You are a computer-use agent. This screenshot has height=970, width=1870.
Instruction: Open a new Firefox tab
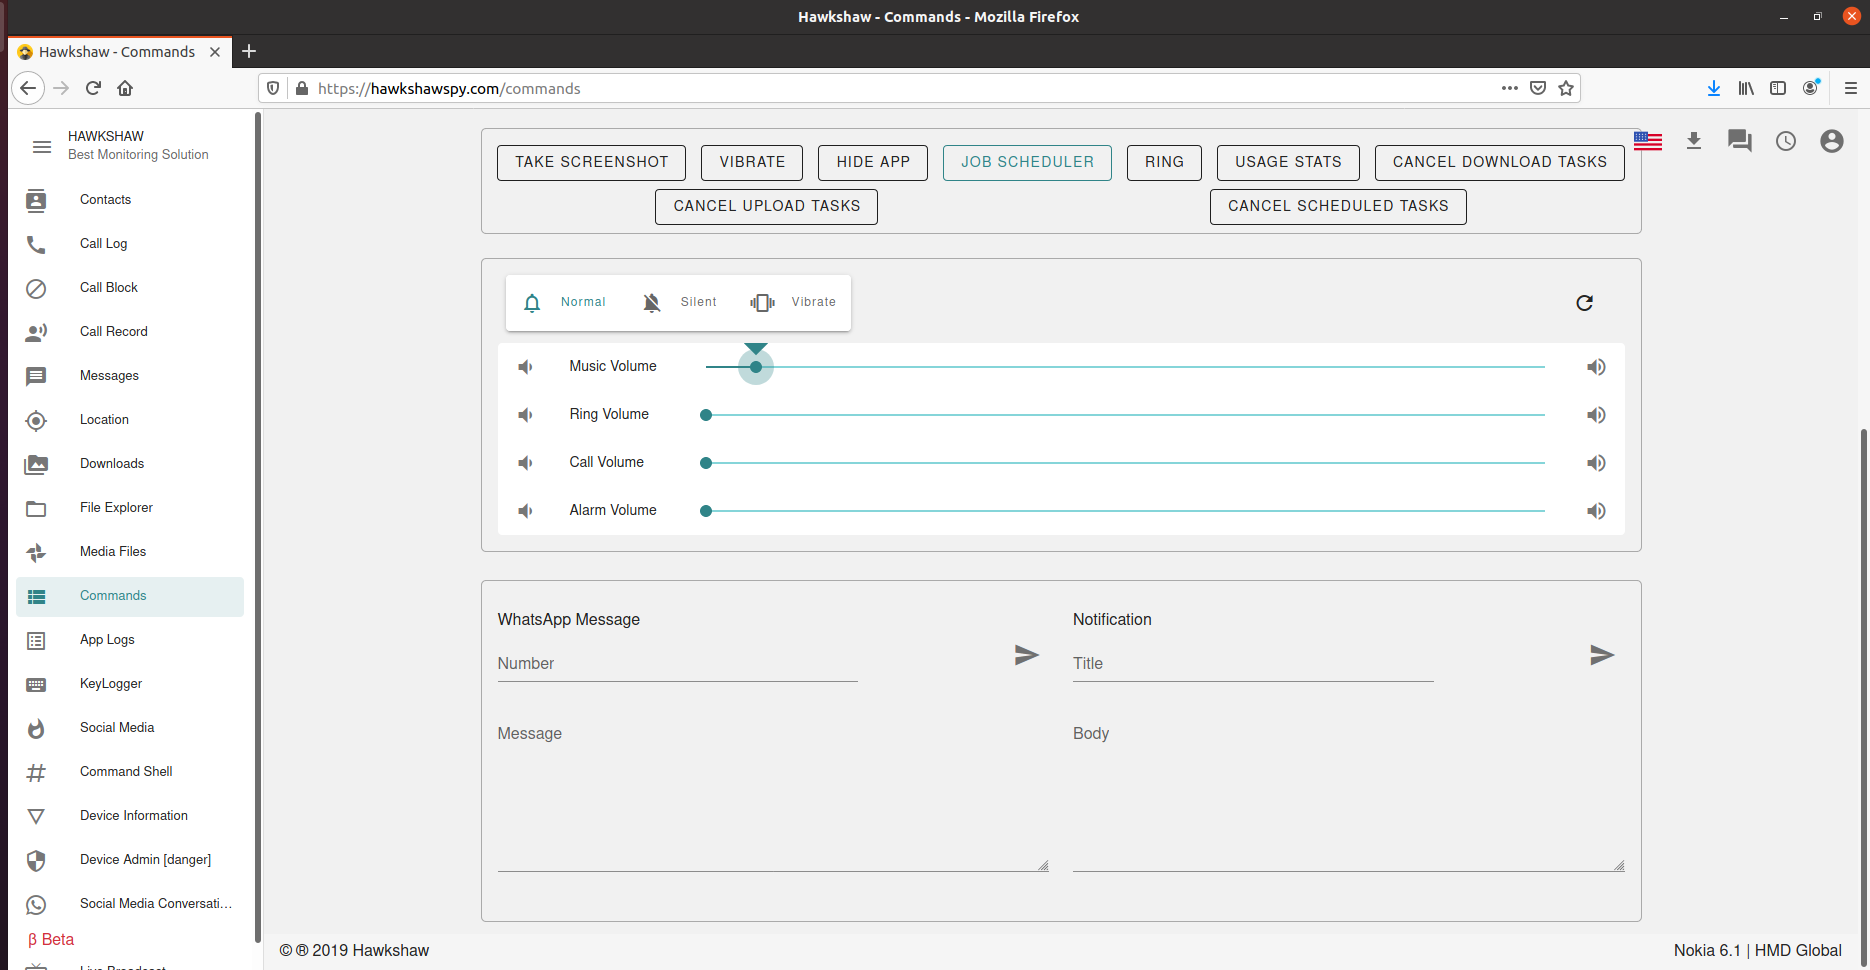point(249,51)
